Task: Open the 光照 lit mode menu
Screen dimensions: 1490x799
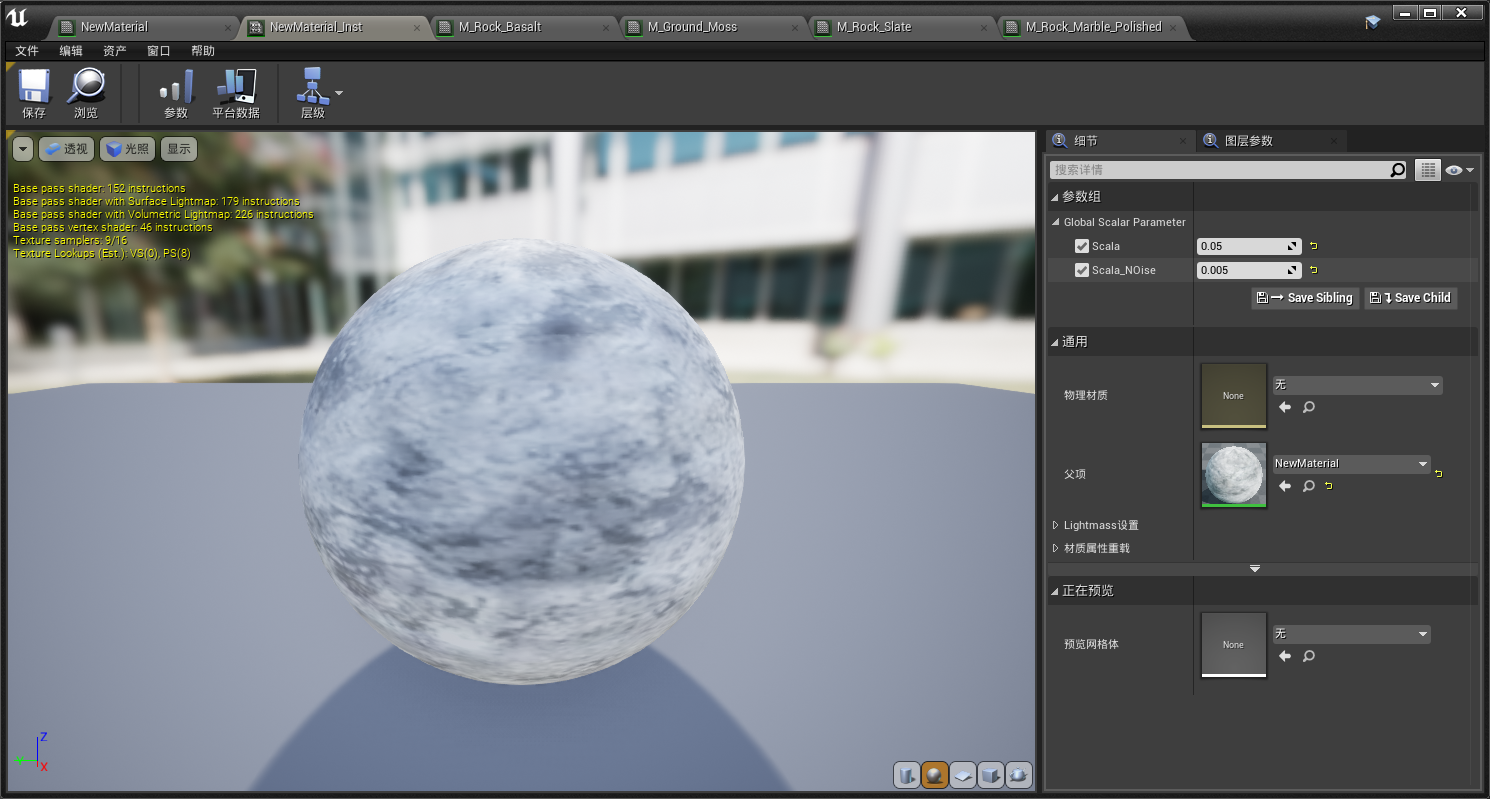Action: (127, 149)
